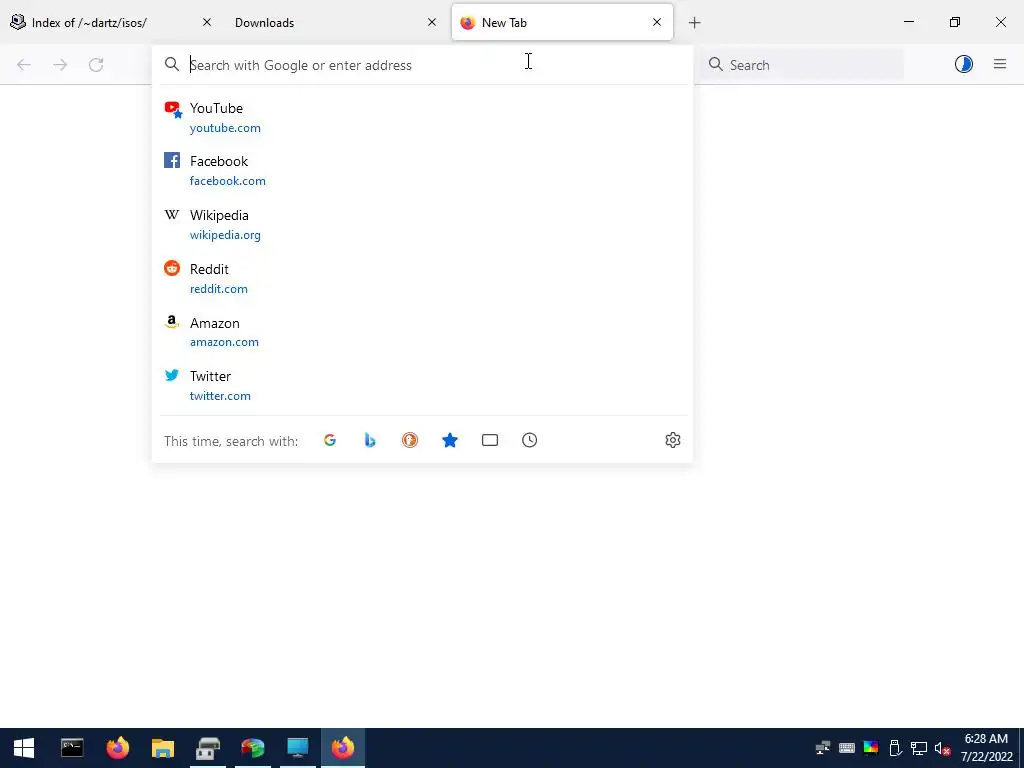Go forward using the forward arrow

pyautogui.click(x=60, y=65)
